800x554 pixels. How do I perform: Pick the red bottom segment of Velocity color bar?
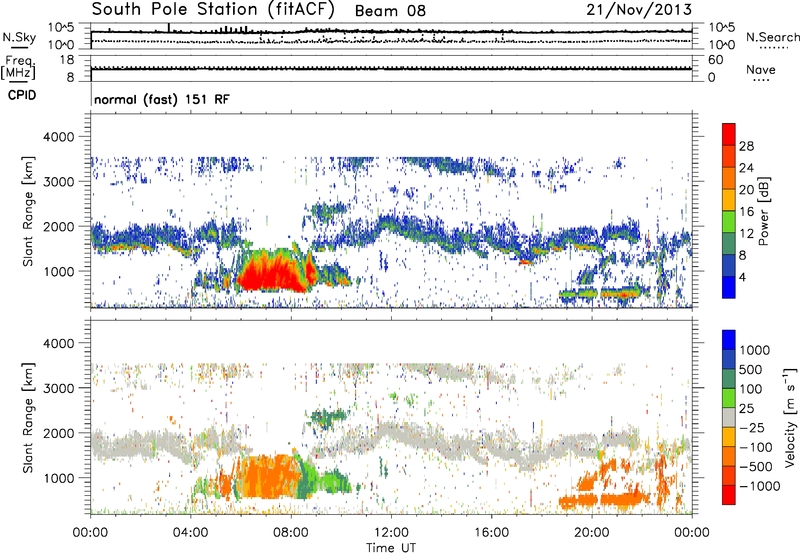(729, 495)
